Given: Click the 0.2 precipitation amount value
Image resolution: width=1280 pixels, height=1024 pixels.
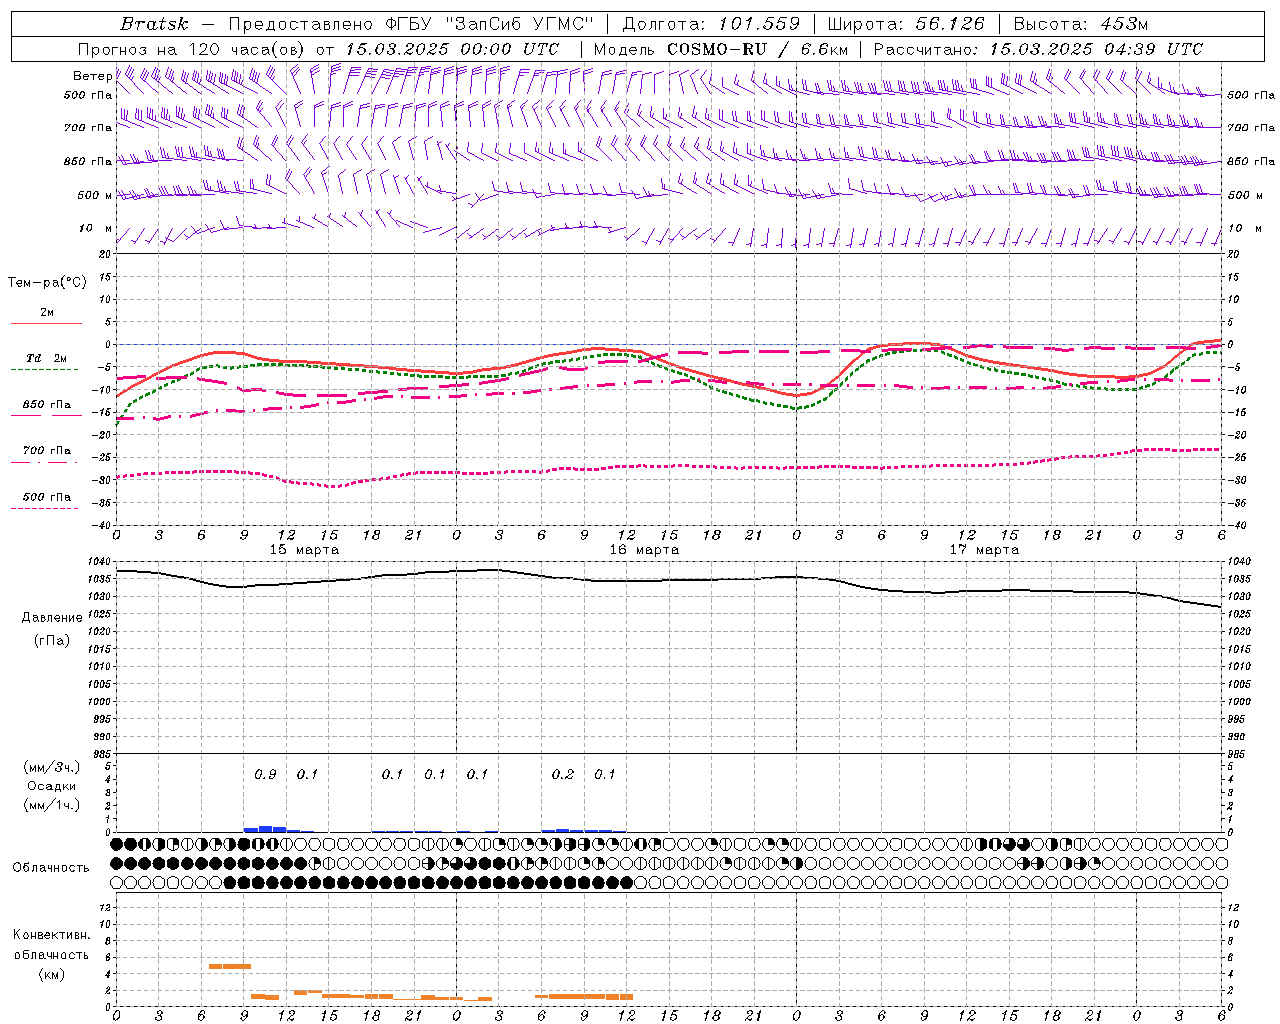Looking at the screenshot, I should coord(563,775).
